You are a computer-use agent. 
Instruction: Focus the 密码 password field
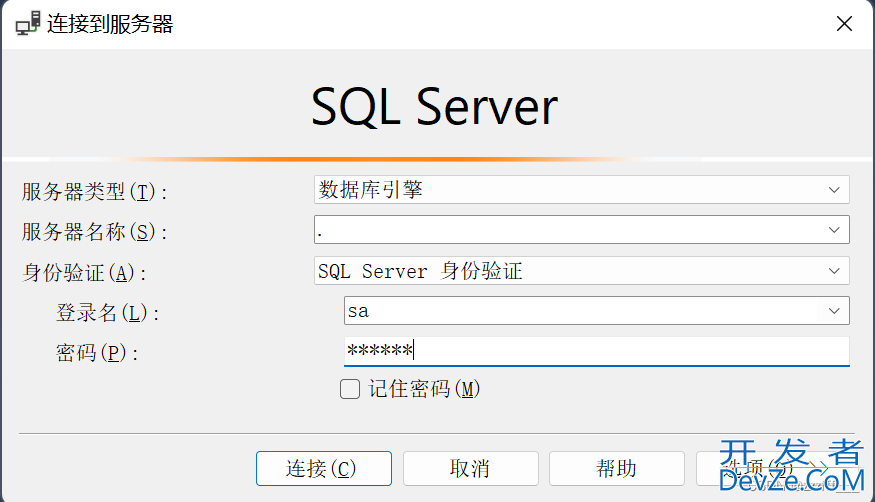(597, 351)
